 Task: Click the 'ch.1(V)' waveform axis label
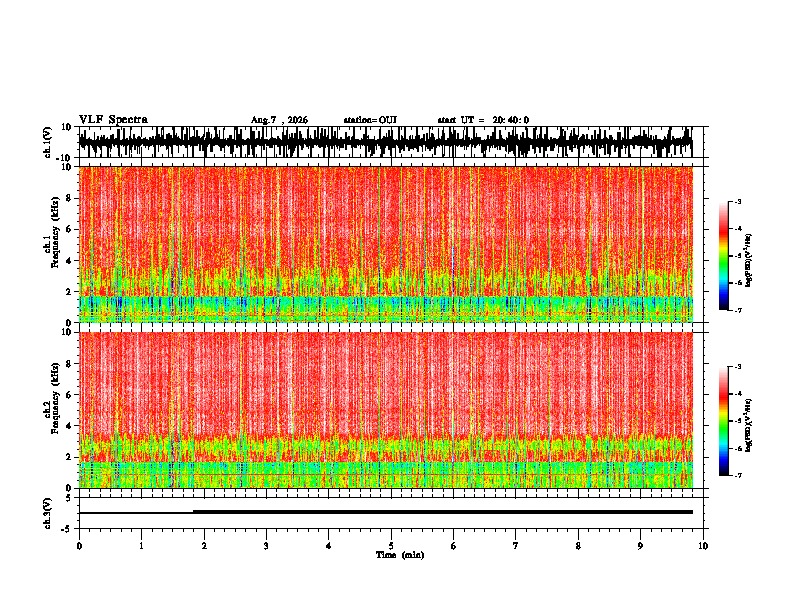coord(48,142)
